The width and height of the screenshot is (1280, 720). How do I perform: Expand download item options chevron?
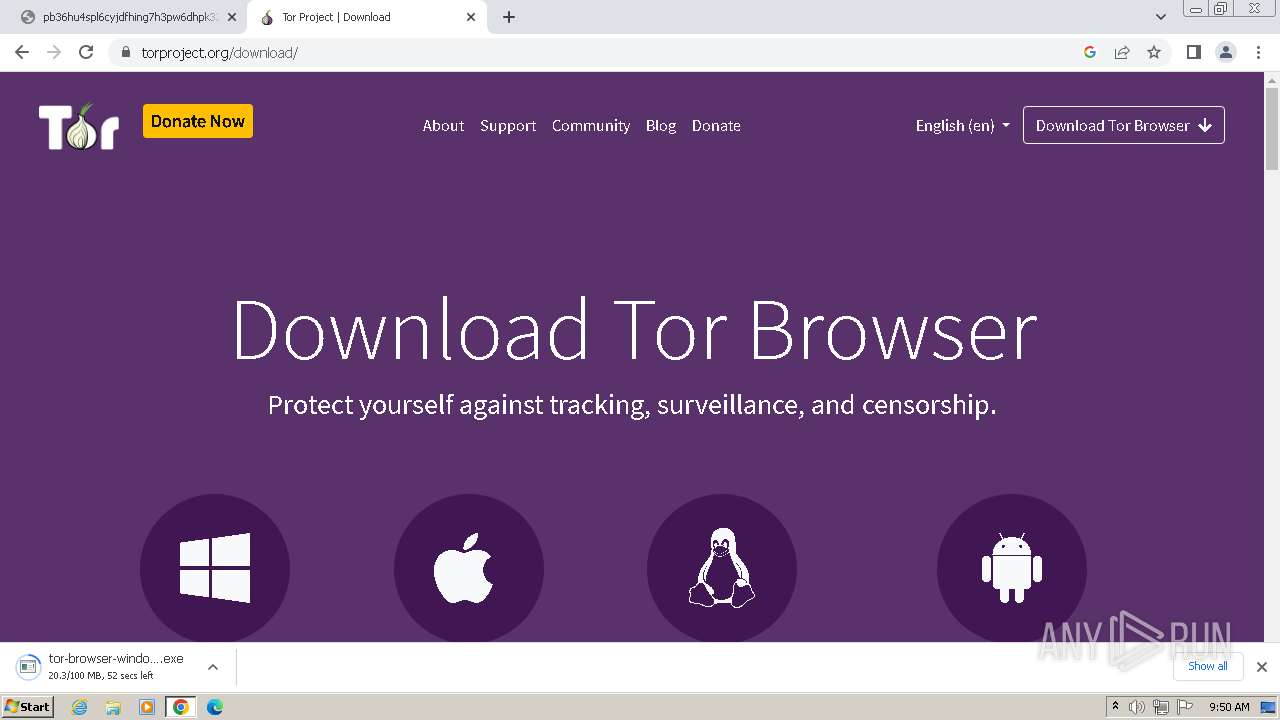[213, 667]
